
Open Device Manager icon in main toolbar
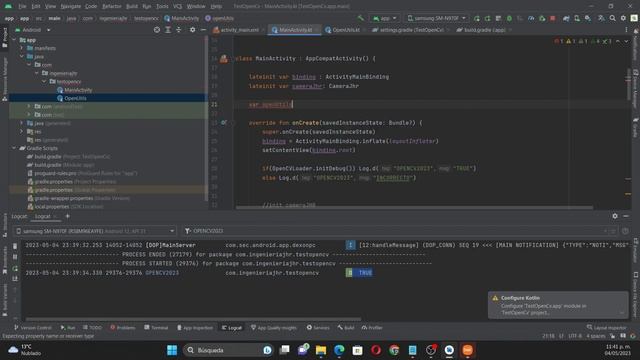pyautogui.click(x=577, y=18)
